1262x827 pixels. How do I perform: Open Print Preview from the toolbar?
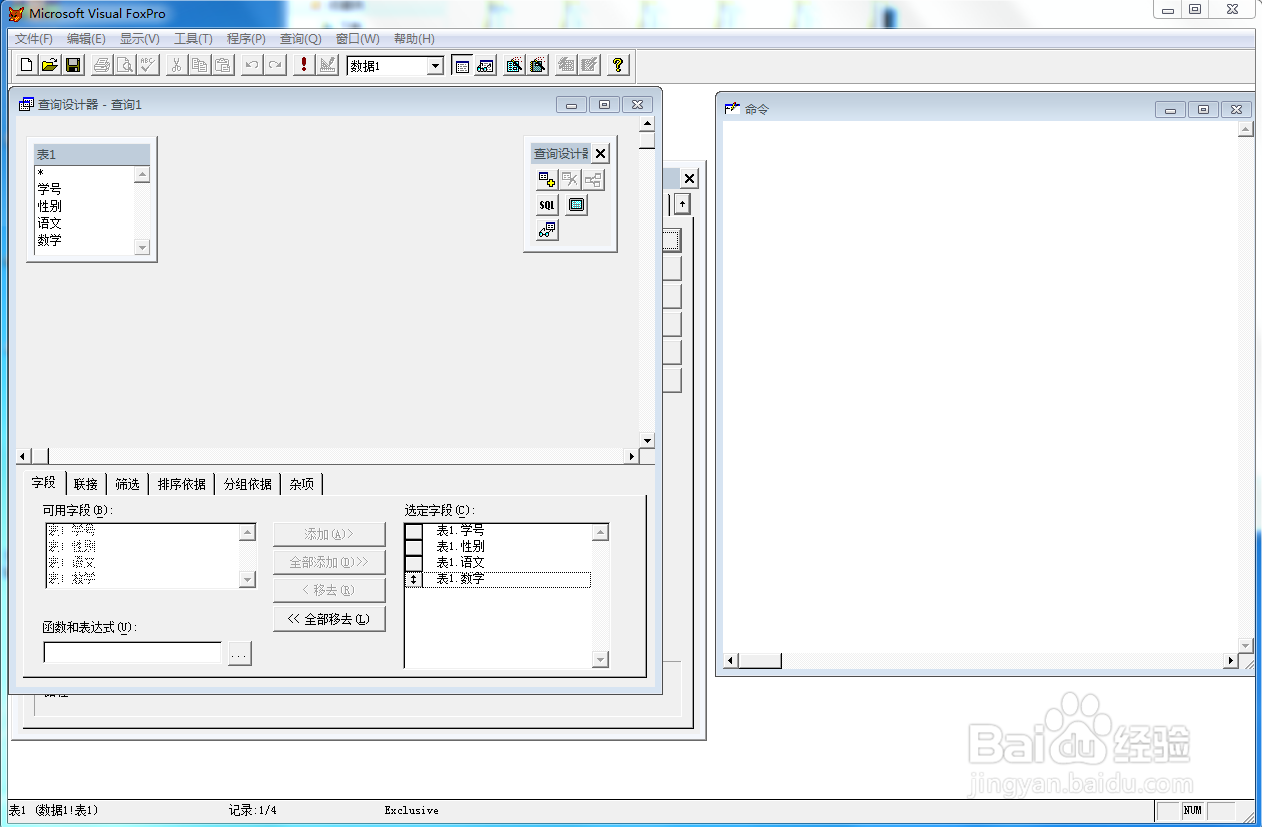(x=125, y=65)
